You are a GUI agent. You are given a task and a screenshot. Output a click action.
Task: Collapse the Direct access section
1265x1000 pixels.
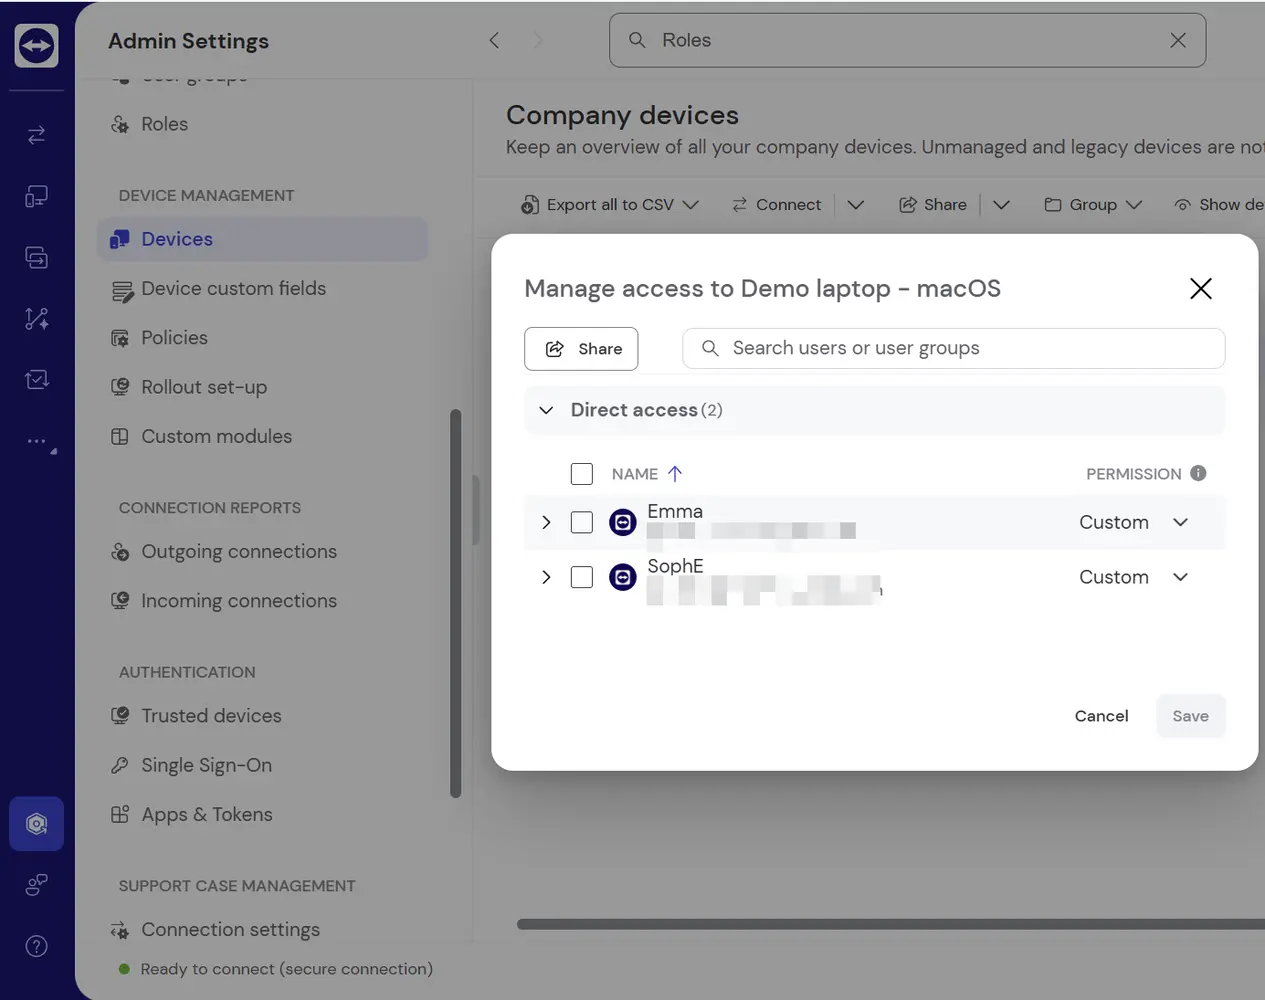[546, 410]
